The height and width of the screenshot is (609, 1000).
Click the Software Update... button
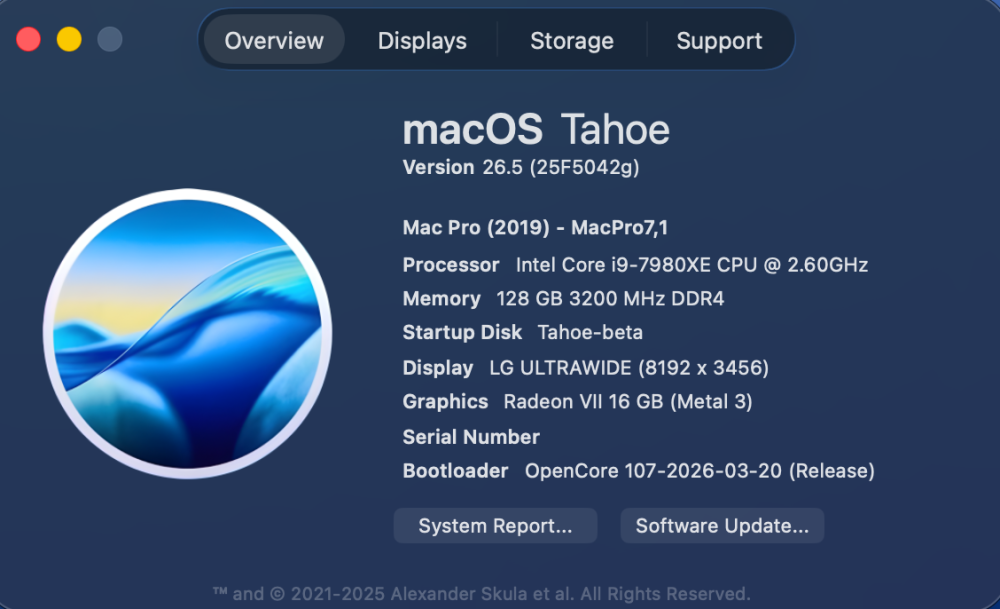click(723, 525)
